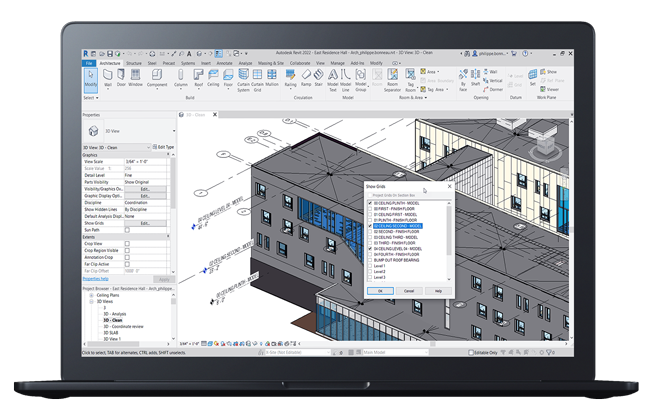
Task: Open the 3D View type selector dropdown
Action: point(174,131)
